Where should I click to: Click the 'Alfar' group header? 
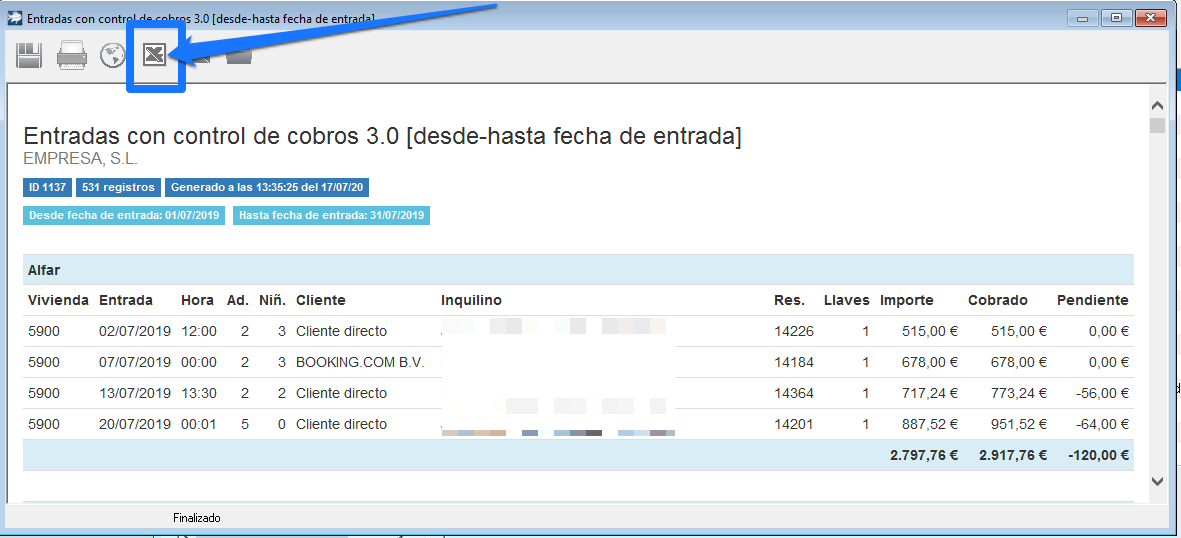[x=44, y=270]
